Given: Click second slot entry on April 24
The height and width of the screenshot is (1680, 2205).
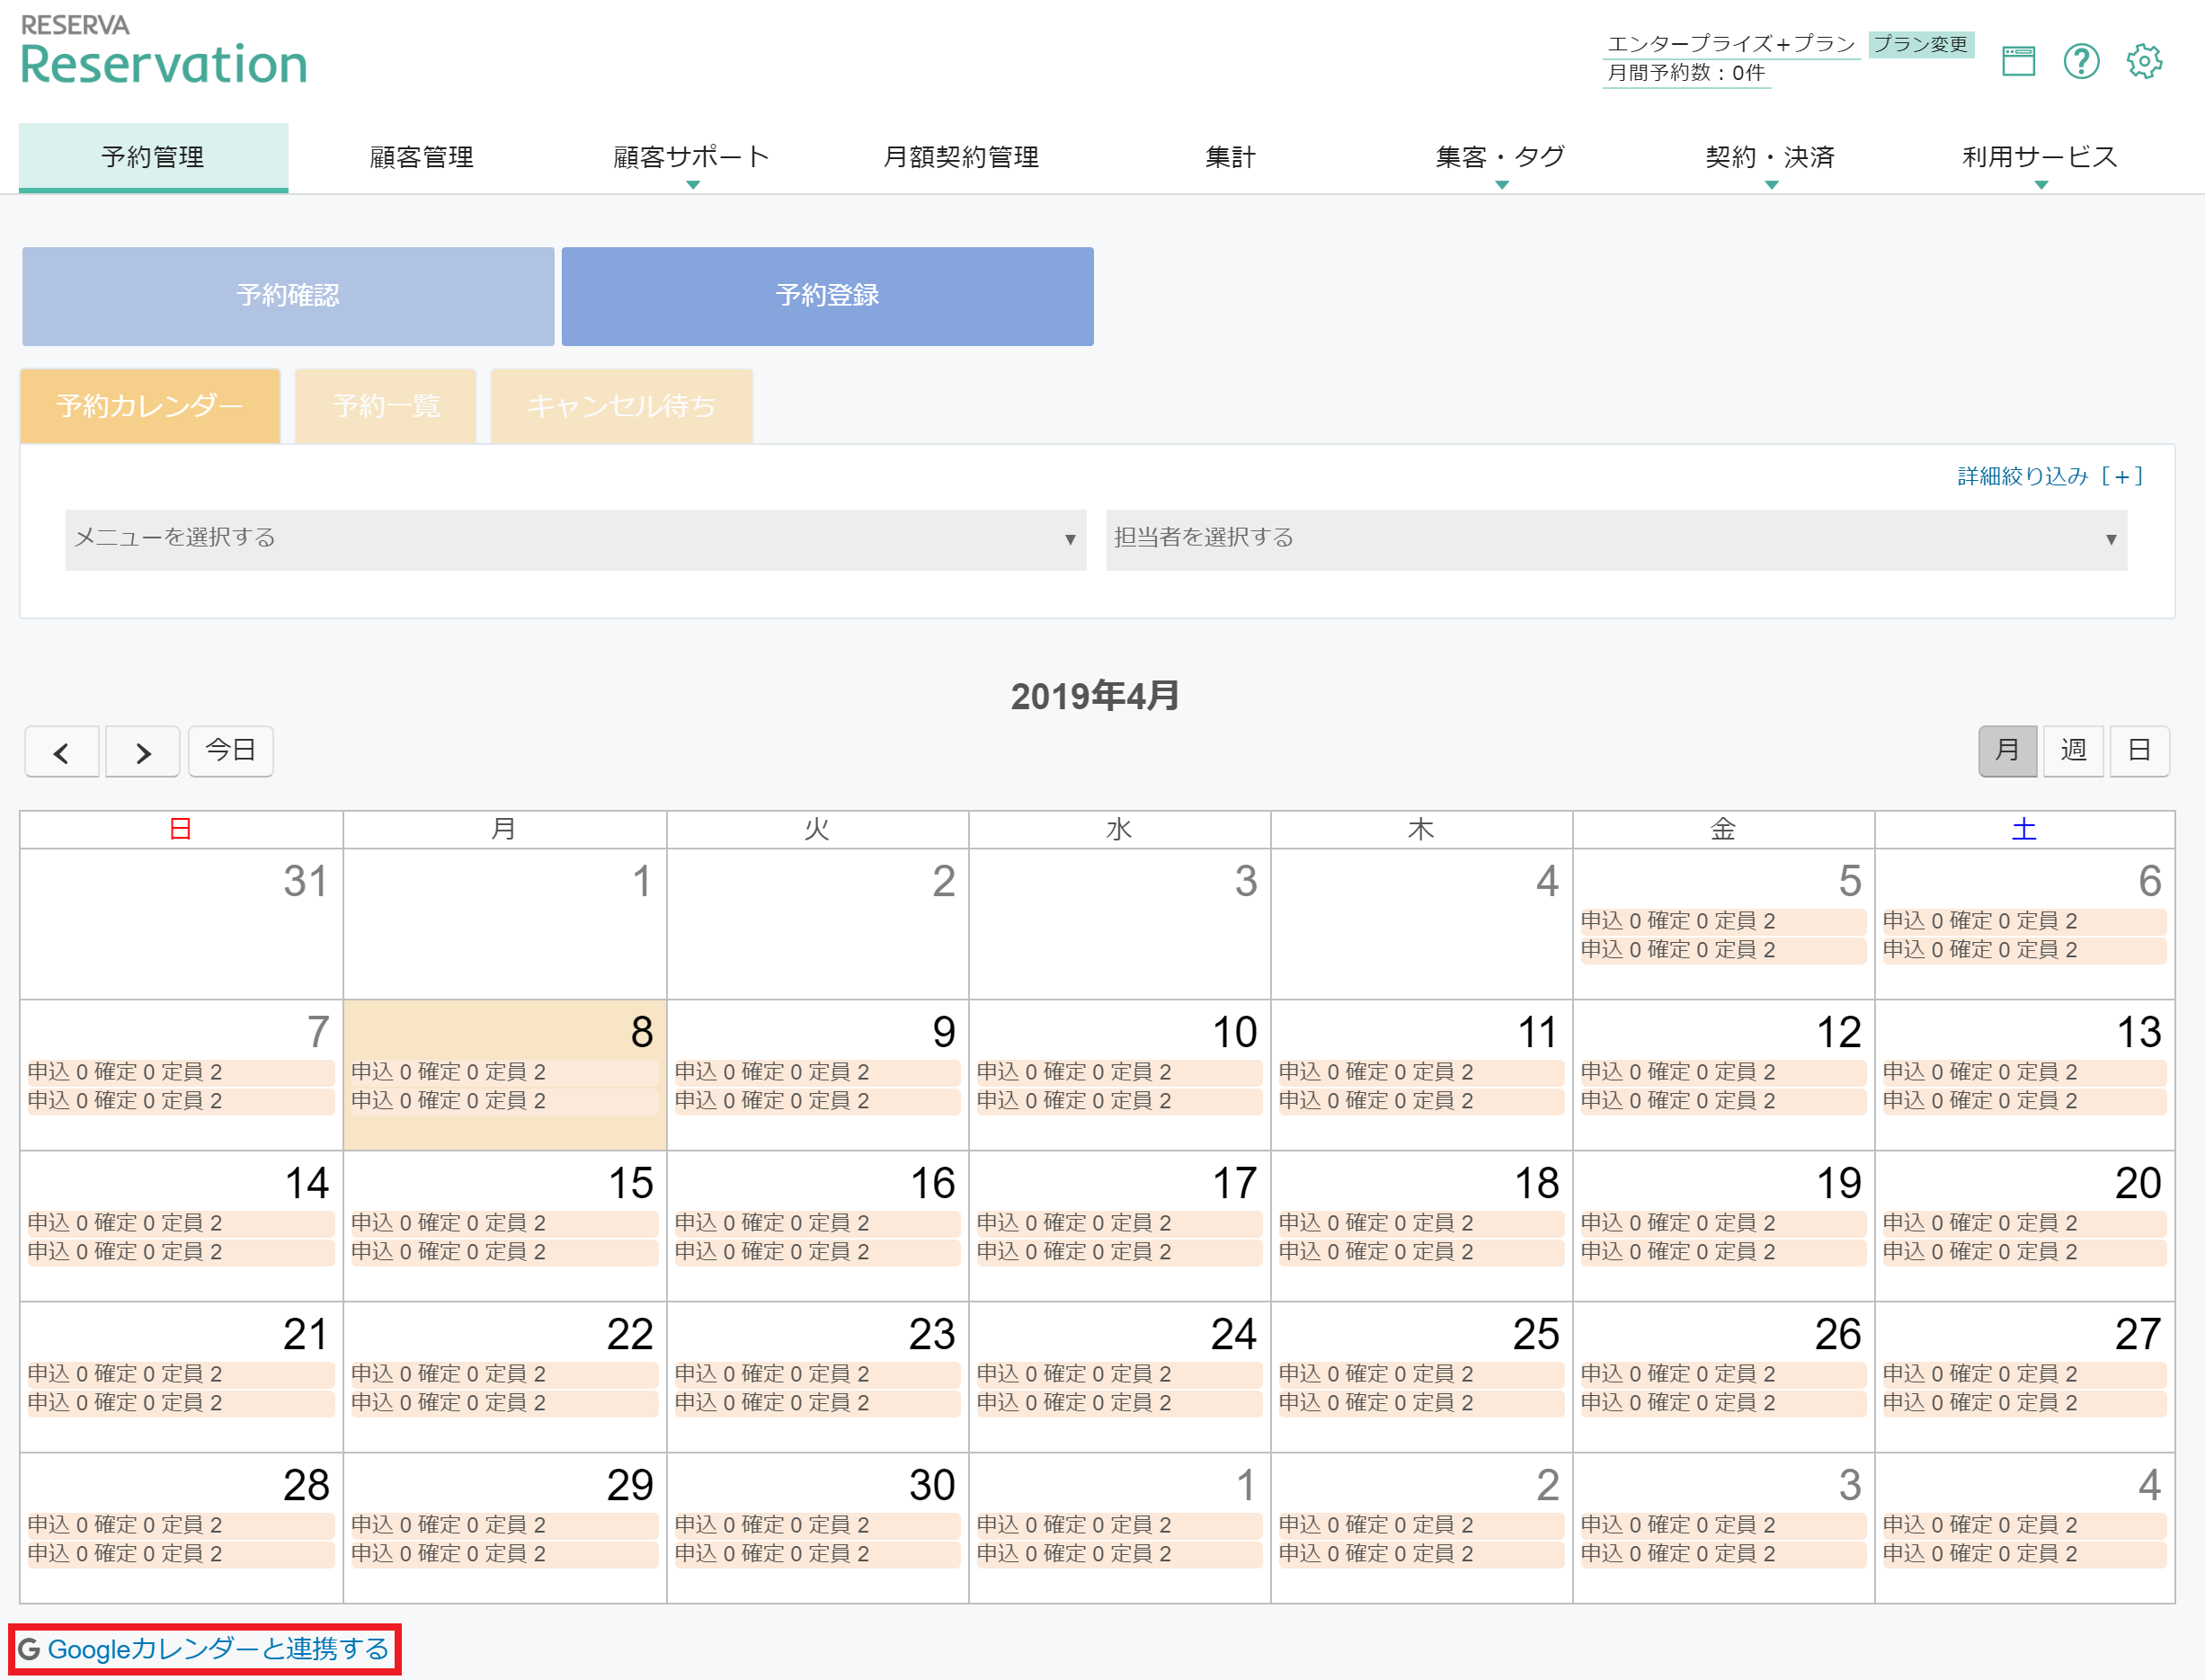Looking at the screenshot, I should 1119,1403.
